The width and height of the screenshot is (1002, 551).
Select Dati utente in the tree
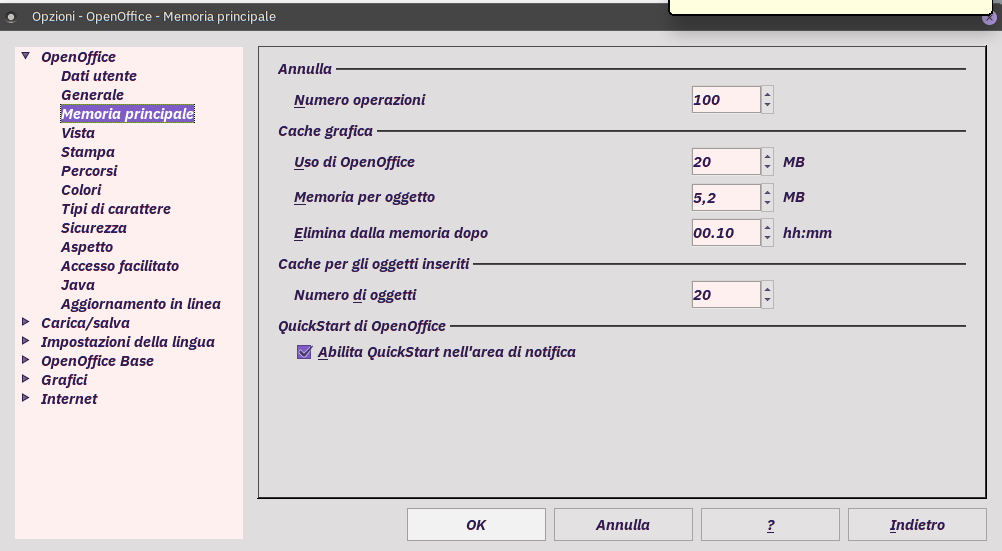click(99, 76)
